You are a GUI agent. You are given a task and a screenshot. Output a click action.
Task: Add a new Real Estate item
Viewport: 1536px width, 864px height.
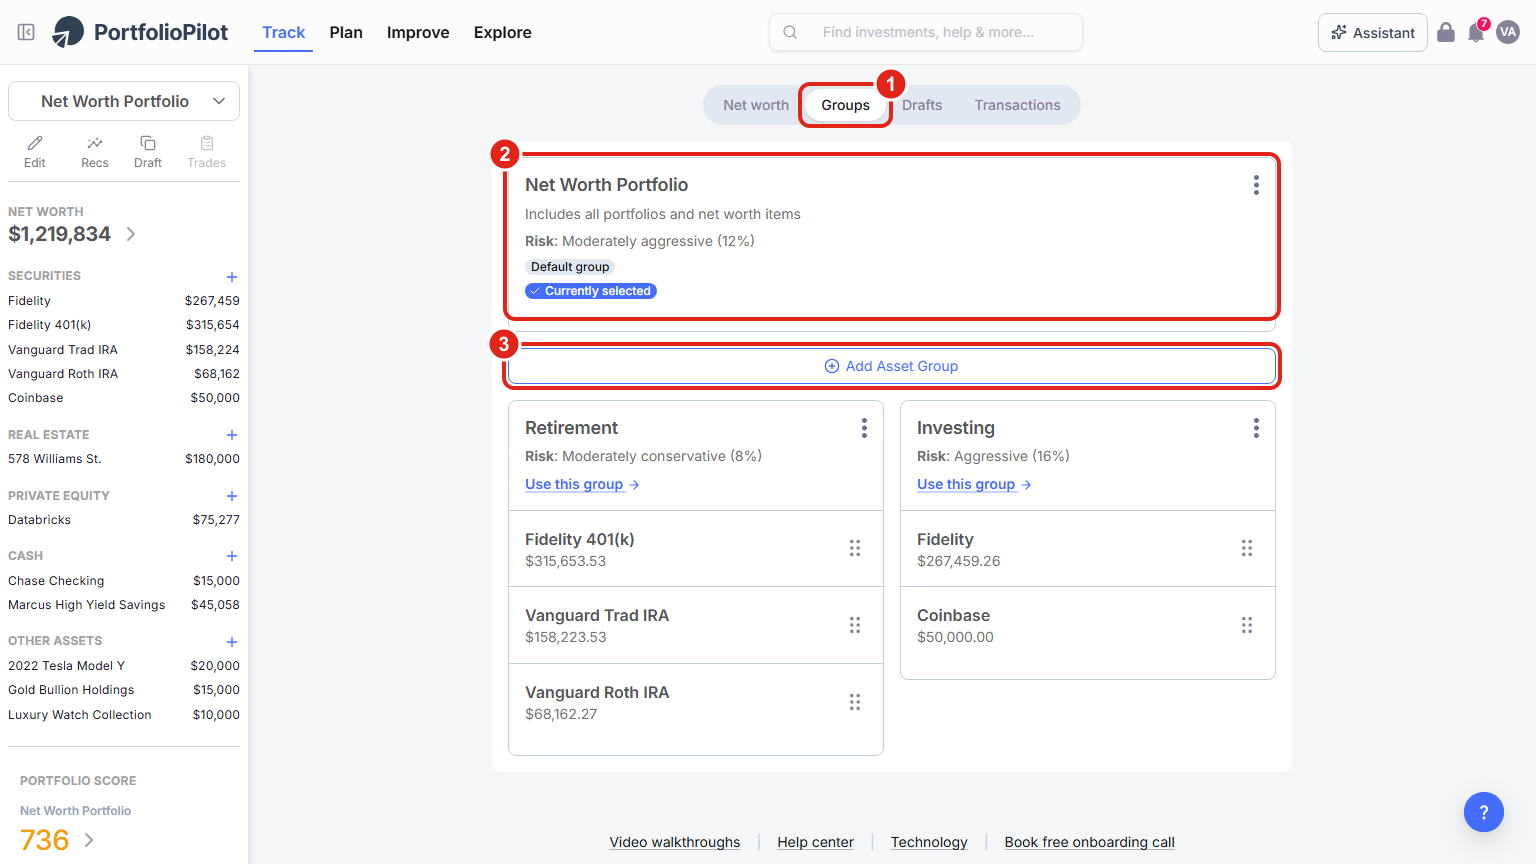(232, 435)
